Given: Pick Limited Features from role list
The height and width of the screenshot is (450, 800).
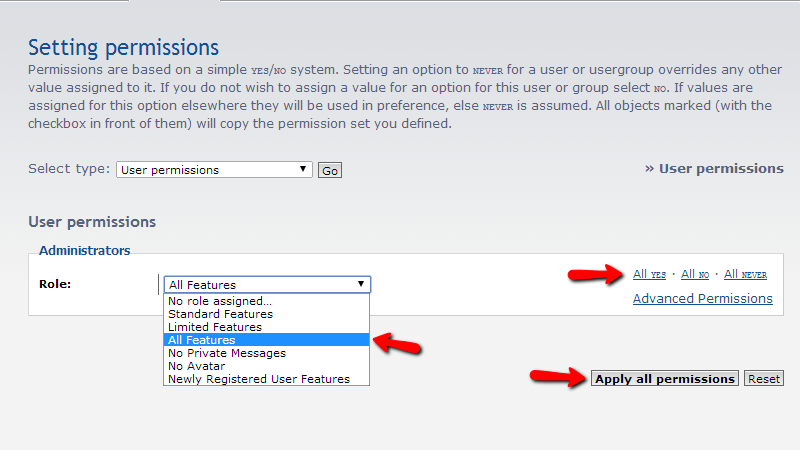Looking at the screenshot, I should [215, 327].
